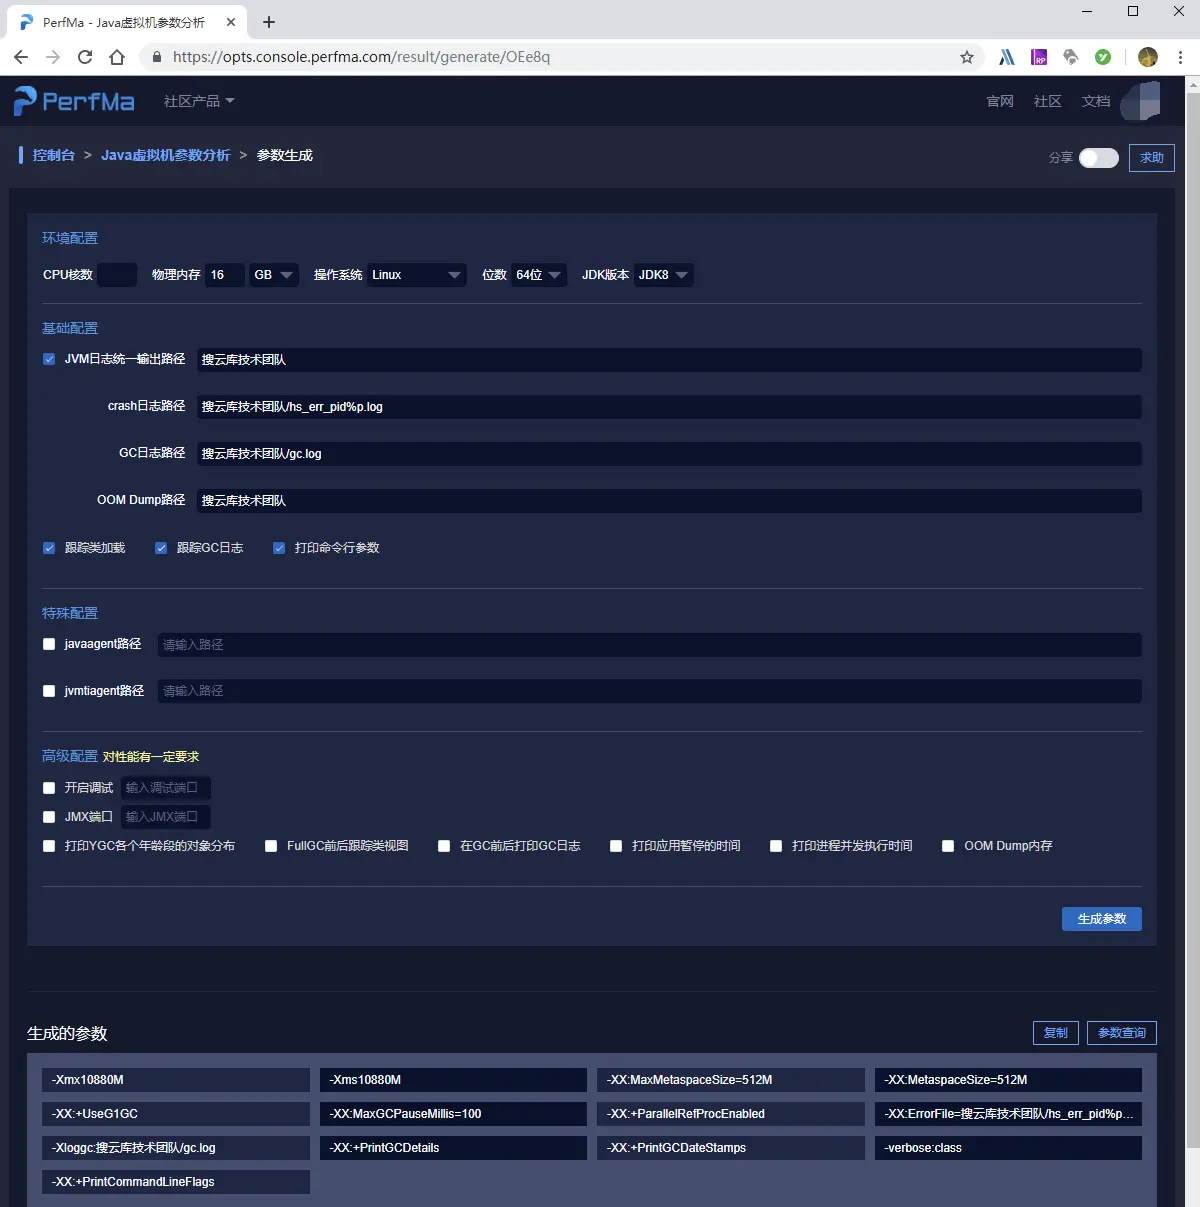The width and height of the screenshot is (1200, 1207).
Task: Open 位数 64位 dropdown
Action: pyautogui.click(x=539, y=275)
